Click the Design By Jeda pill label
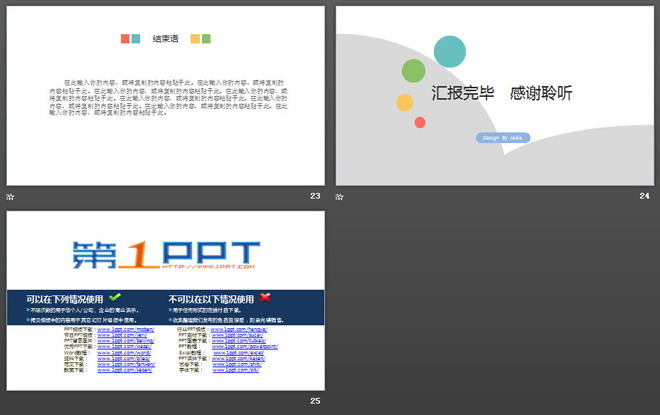The height and width of the screenshot is (415, 660). tap(503, 138)
